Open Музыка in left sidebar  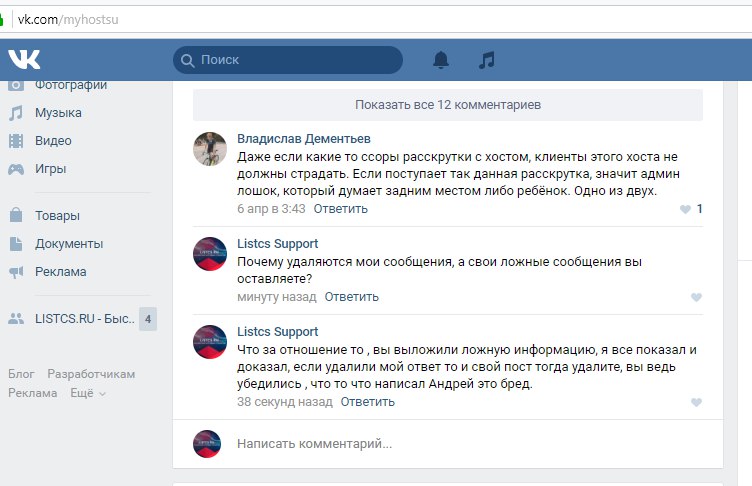[58, 113]
